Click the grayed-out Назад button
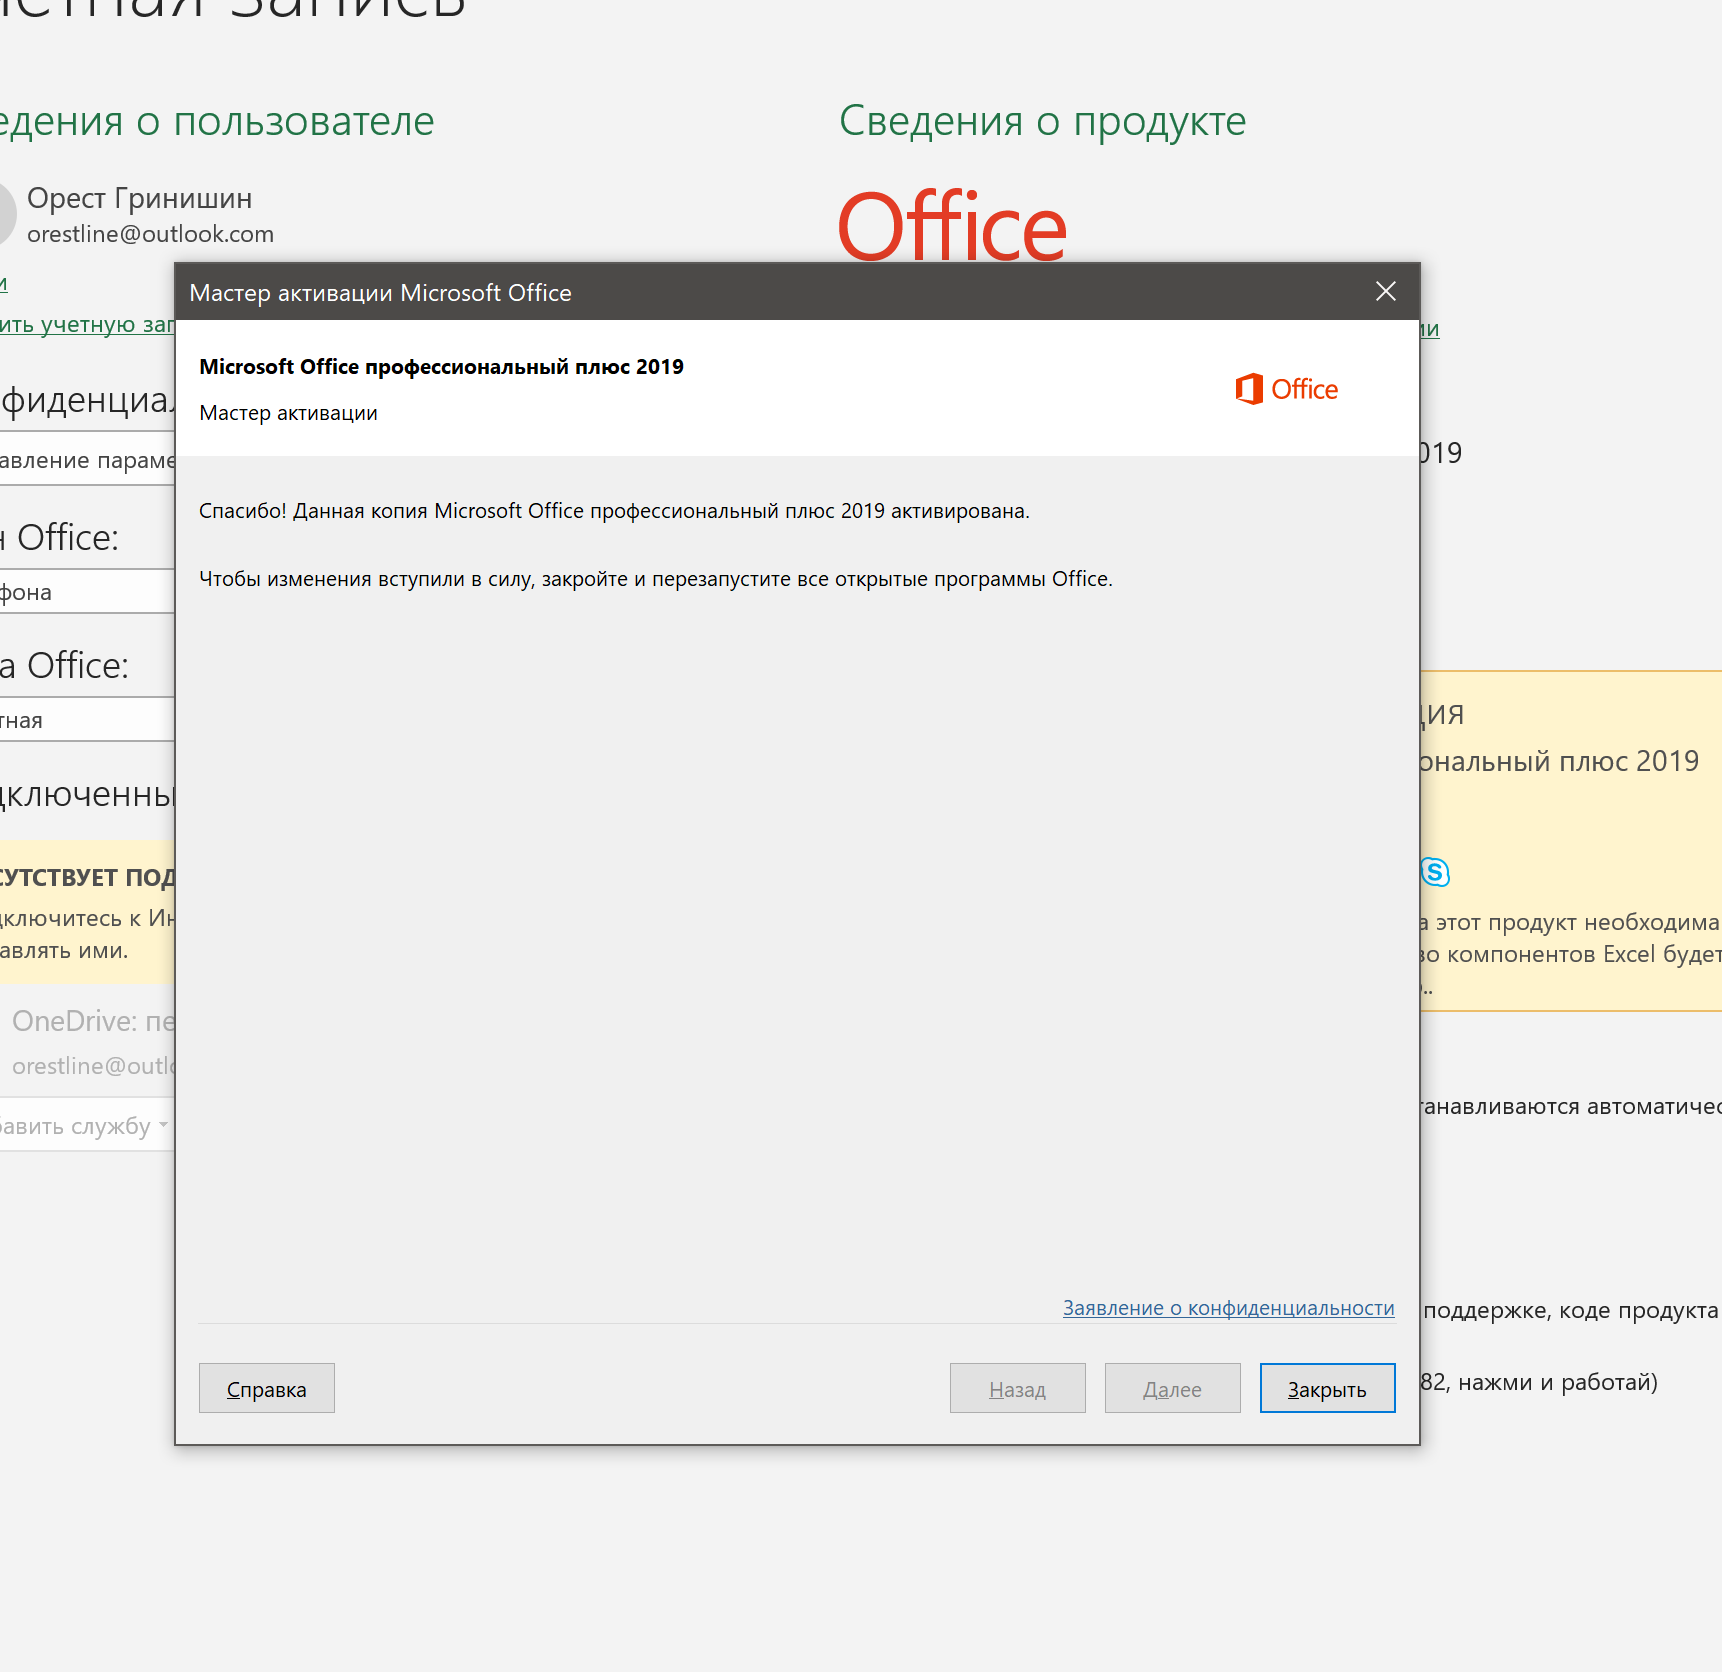 [1017, 1388]
